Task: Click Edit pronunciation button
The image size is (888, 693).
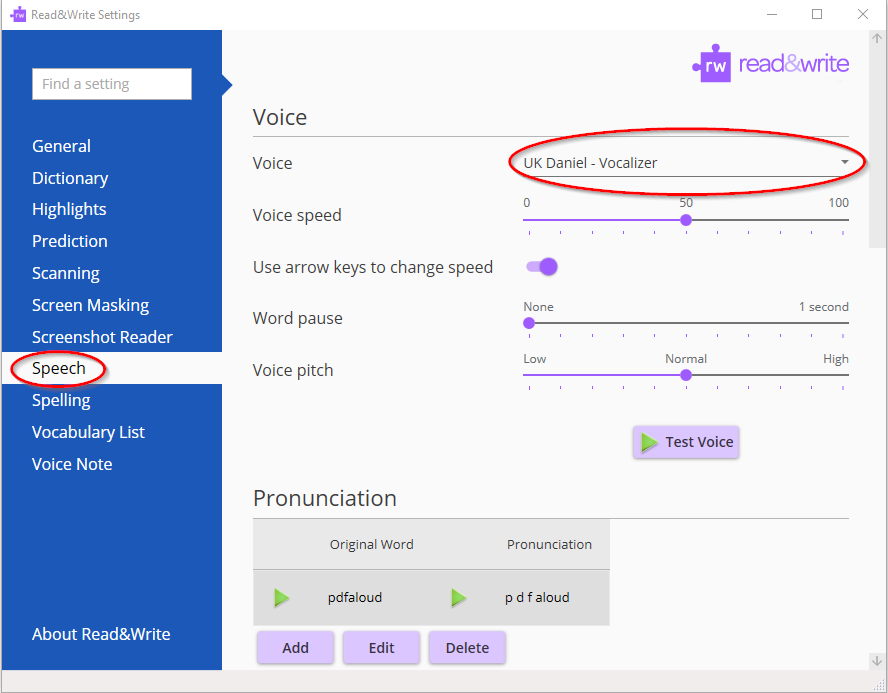Action: pyautogui.click(x=381, y=648)
